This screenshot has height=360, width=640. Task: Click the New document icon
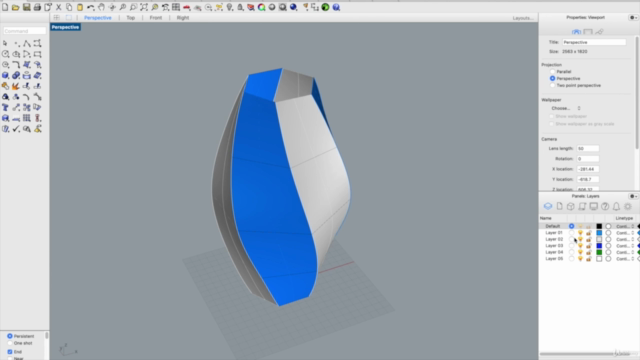click(x=5, y=7)
